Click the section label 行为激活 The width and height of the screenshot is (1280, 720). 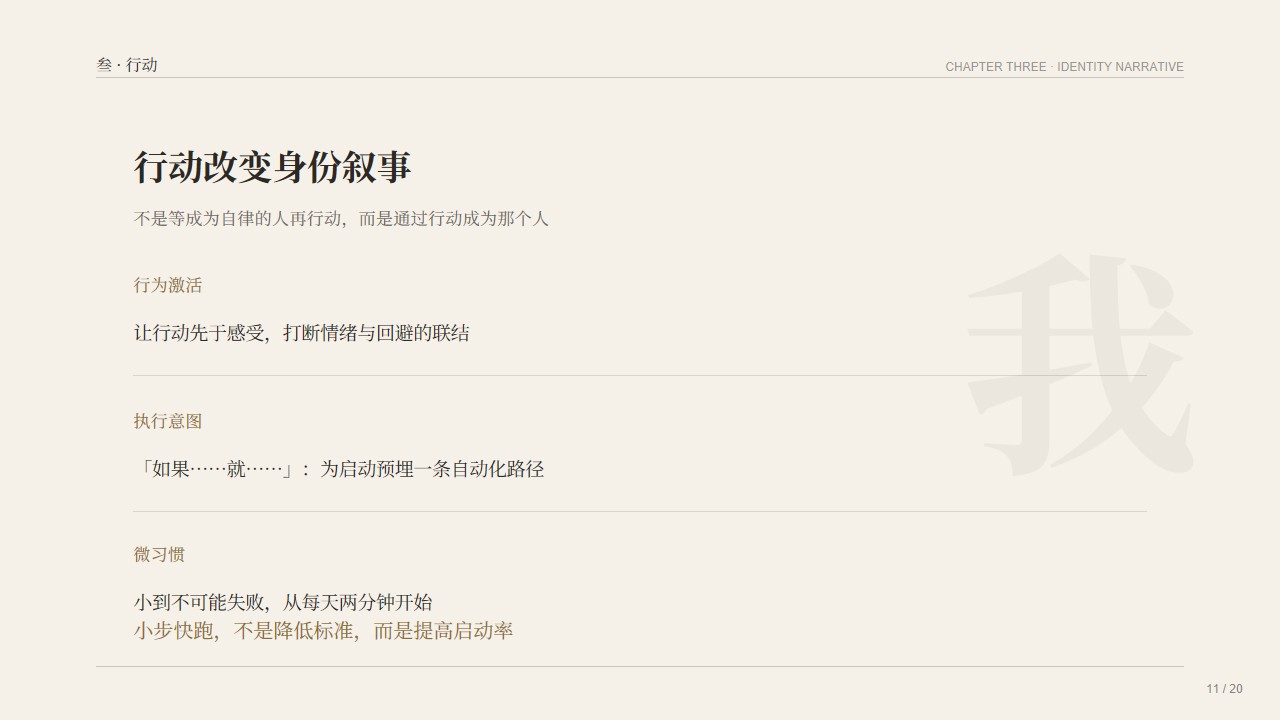168,285
